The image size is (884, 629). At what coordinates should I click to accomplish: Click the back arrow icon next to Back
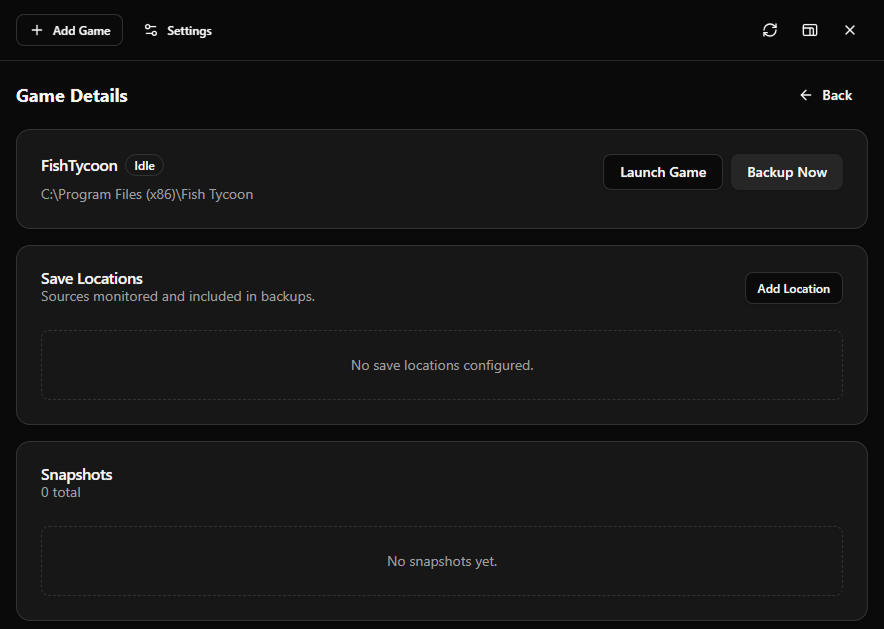806,95
